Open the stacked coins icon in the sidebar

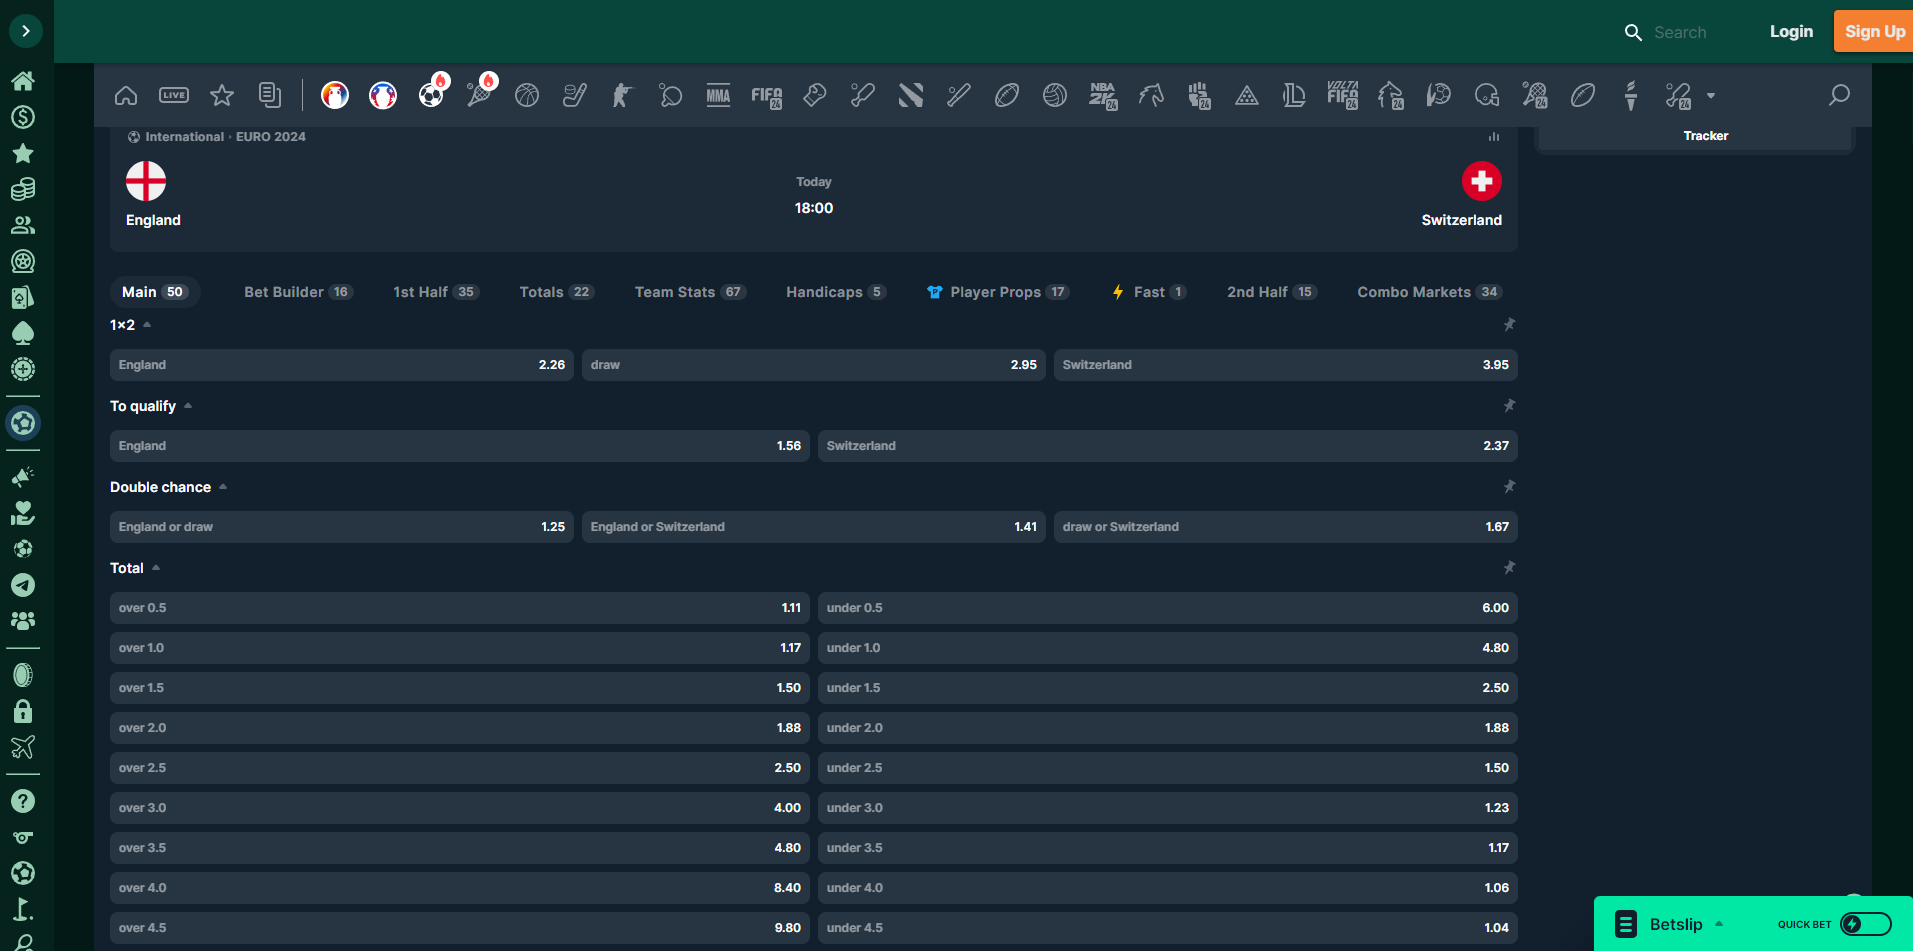pyautogui.click(x=23, y=189)
